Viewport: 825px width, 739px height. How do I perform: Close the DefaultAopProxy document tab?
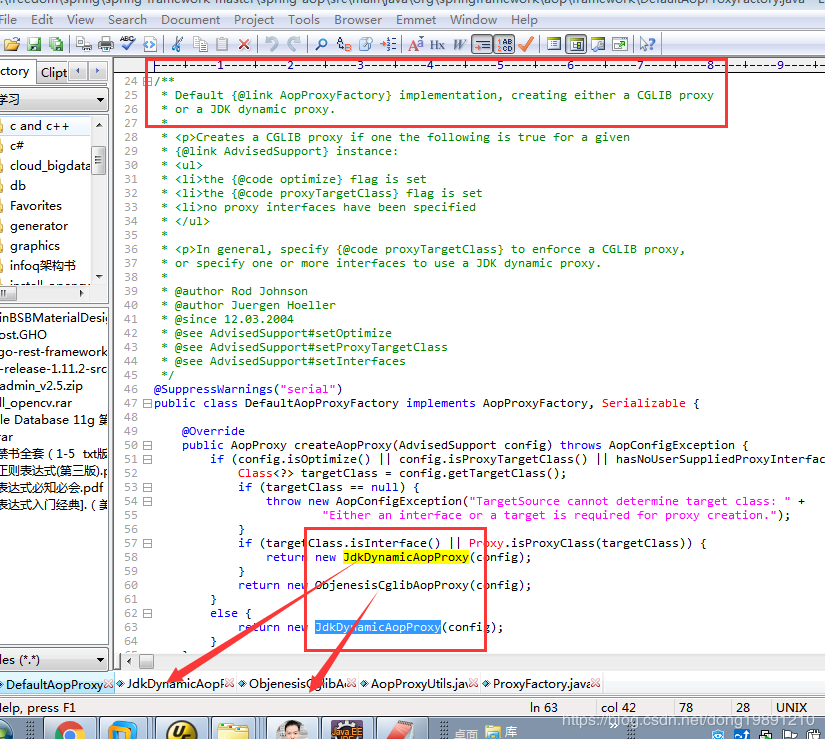pyautogui.click(x=108, y=684)
